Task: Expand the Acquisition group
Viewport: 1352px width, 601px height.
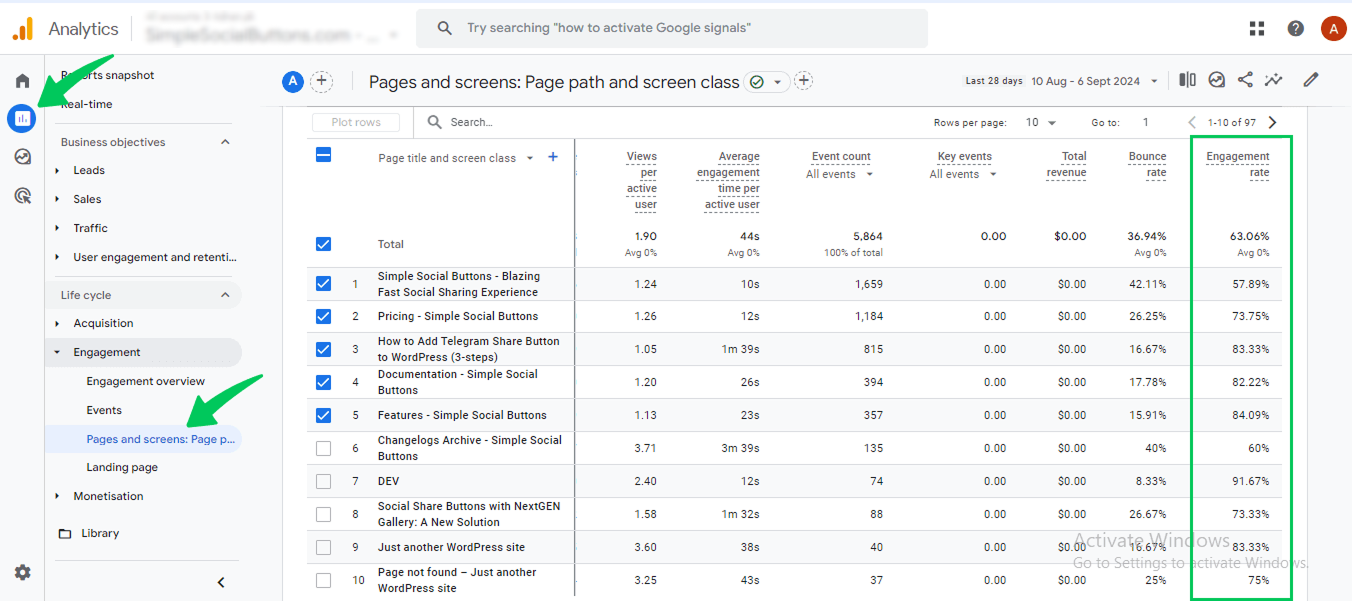Action: (58, 323)
